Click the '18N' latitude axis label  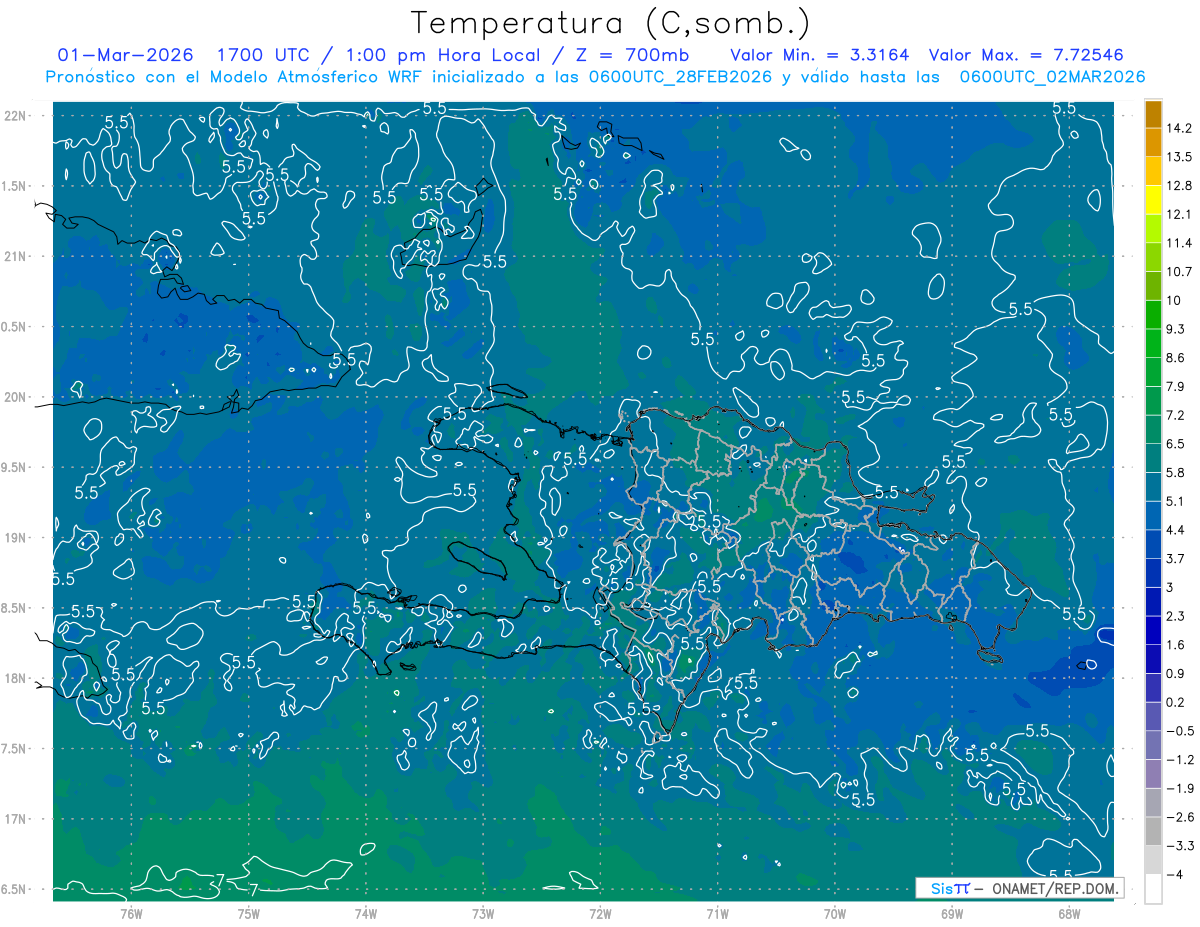coord(14,678)
